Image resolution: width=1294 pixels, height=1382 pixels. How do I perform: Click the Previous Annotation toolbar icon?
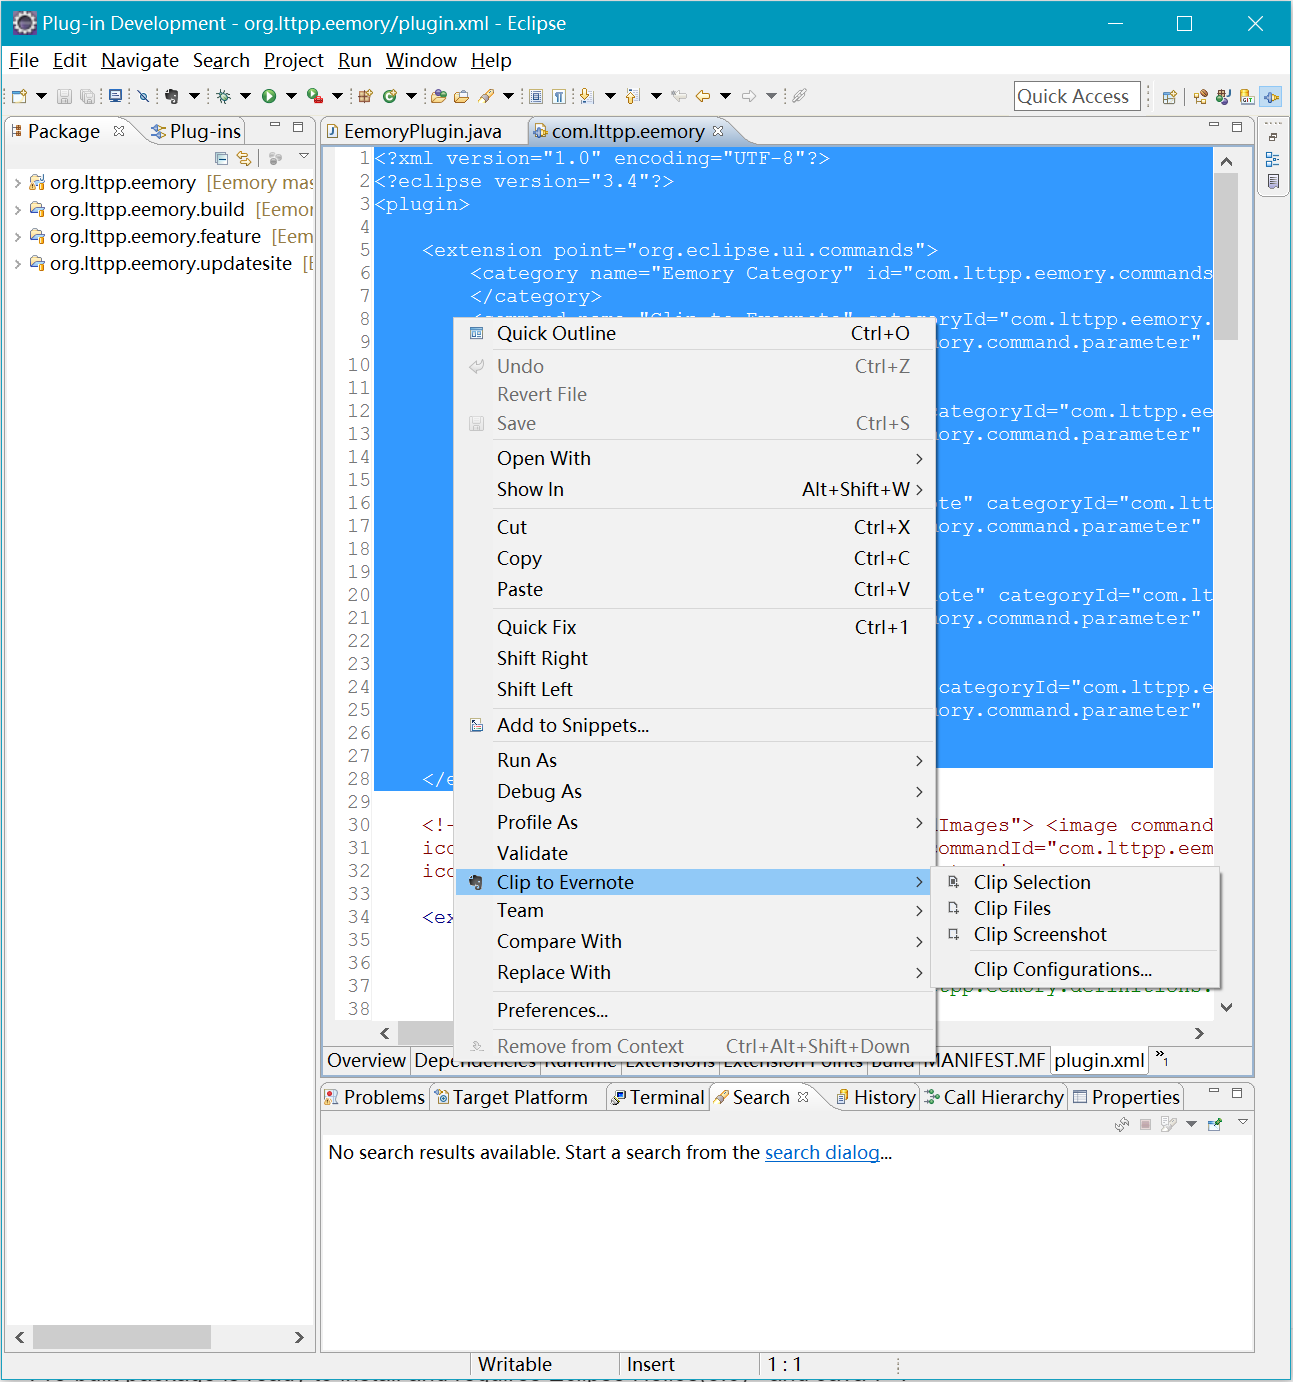pyautogui.click(x=632, y=96)
